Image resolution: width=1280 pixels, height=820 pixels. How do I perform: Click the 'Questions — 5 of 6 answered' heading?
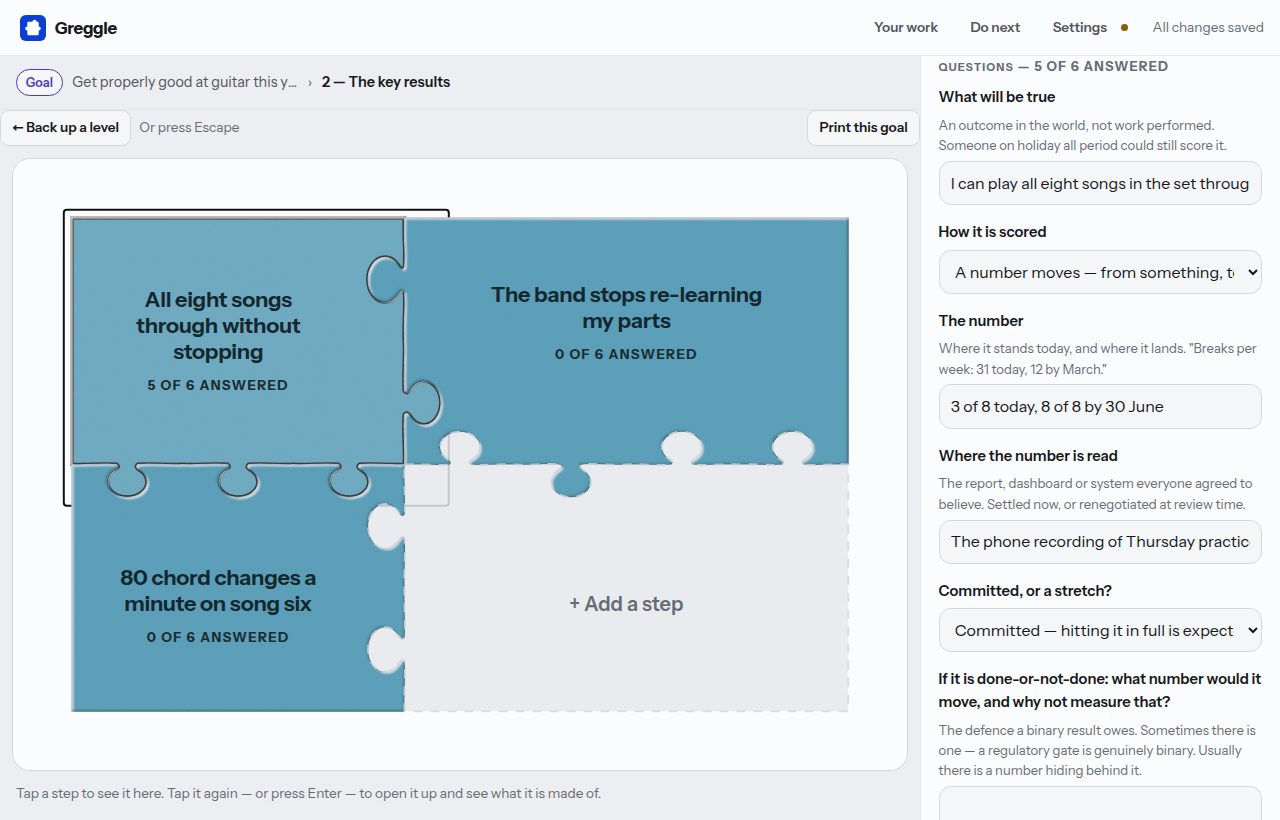click(1053, 66)
